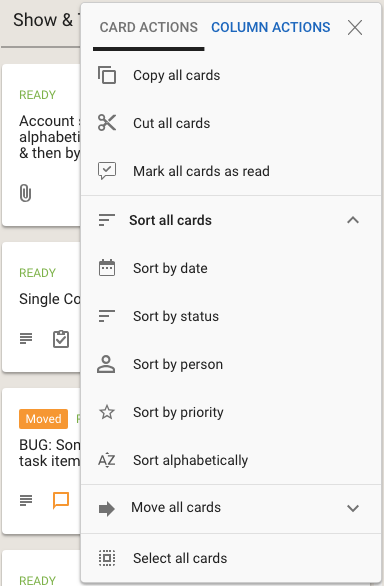Select the Card Actions tab
Image resolution: width=384 pixels, height=586 pixels.
coord(148,27)
